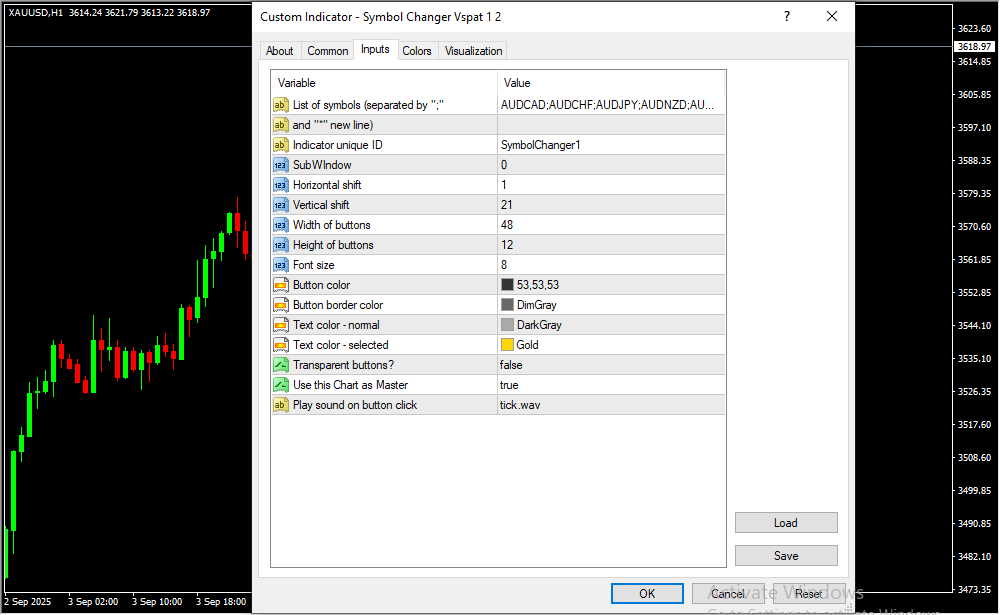Edit the Width of buttons value 48
1000x615 pixels.
[507, 225]
